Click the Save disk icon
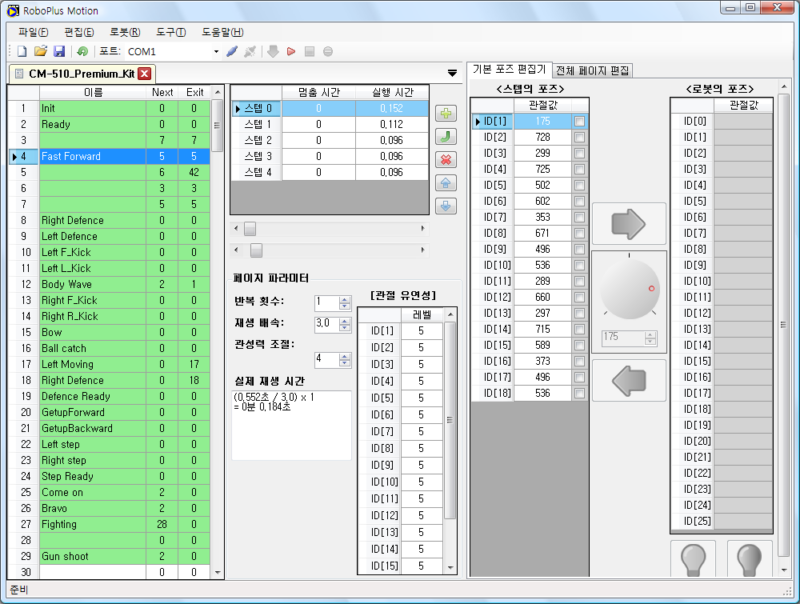The width and height of the screenshot is (800, 604). 59,52
